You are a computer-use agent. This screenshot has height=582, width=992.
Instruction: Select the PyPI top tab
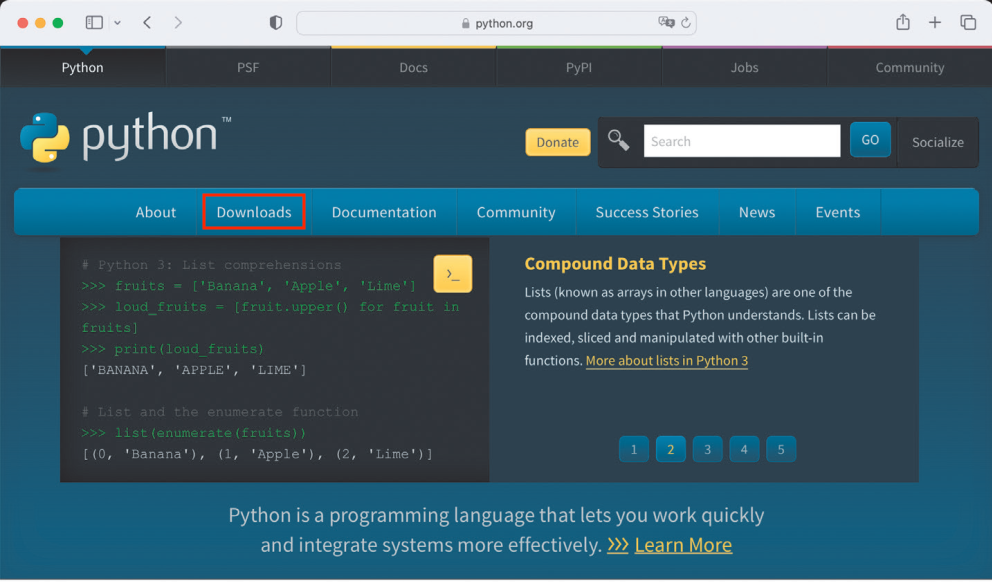(579, 67)
